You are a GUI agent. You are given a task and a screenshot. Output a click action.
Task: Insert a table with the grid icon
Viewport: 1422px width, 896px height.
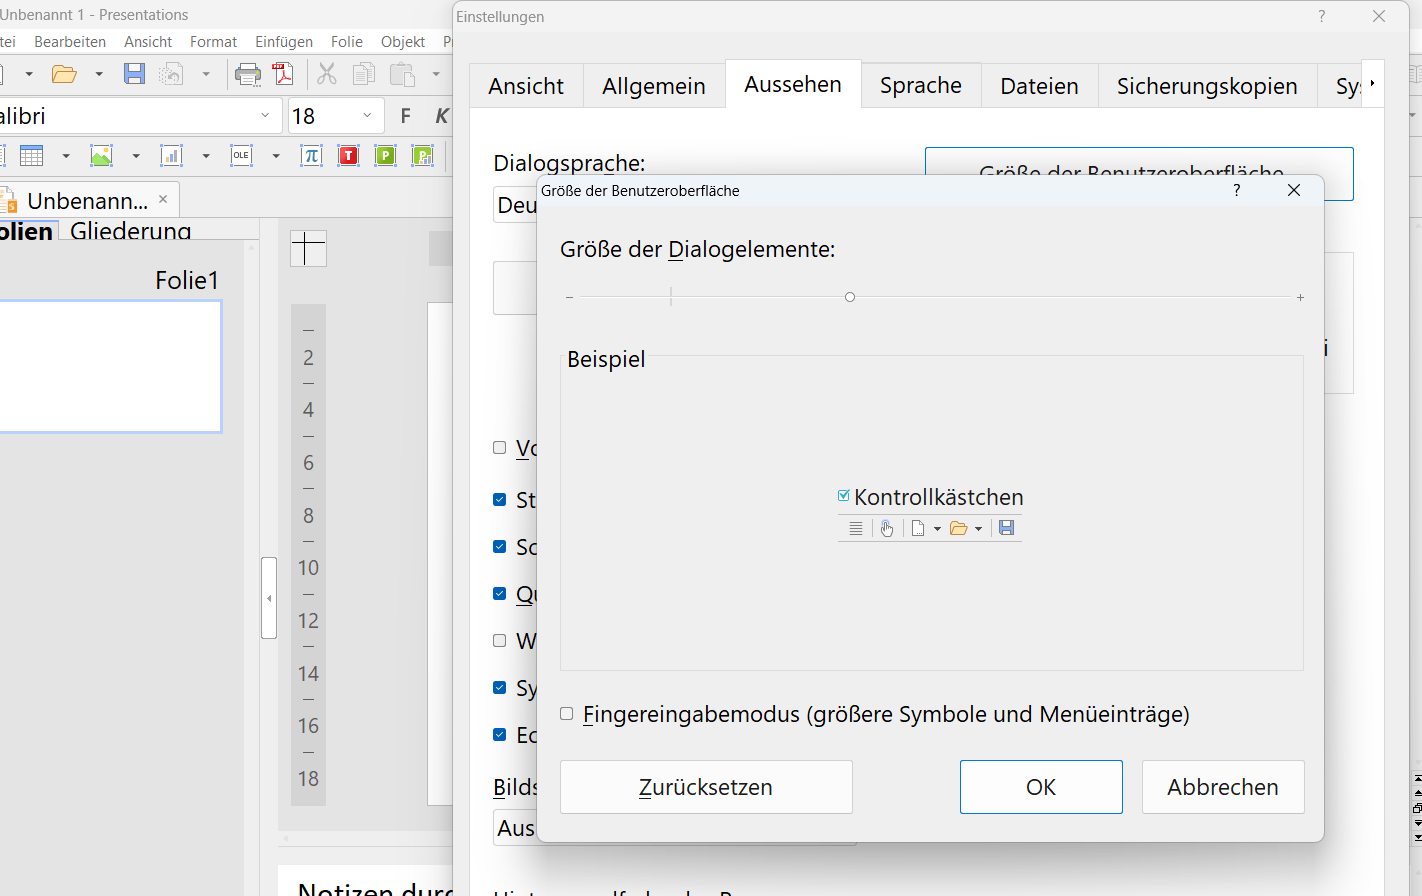click(32, 156)
